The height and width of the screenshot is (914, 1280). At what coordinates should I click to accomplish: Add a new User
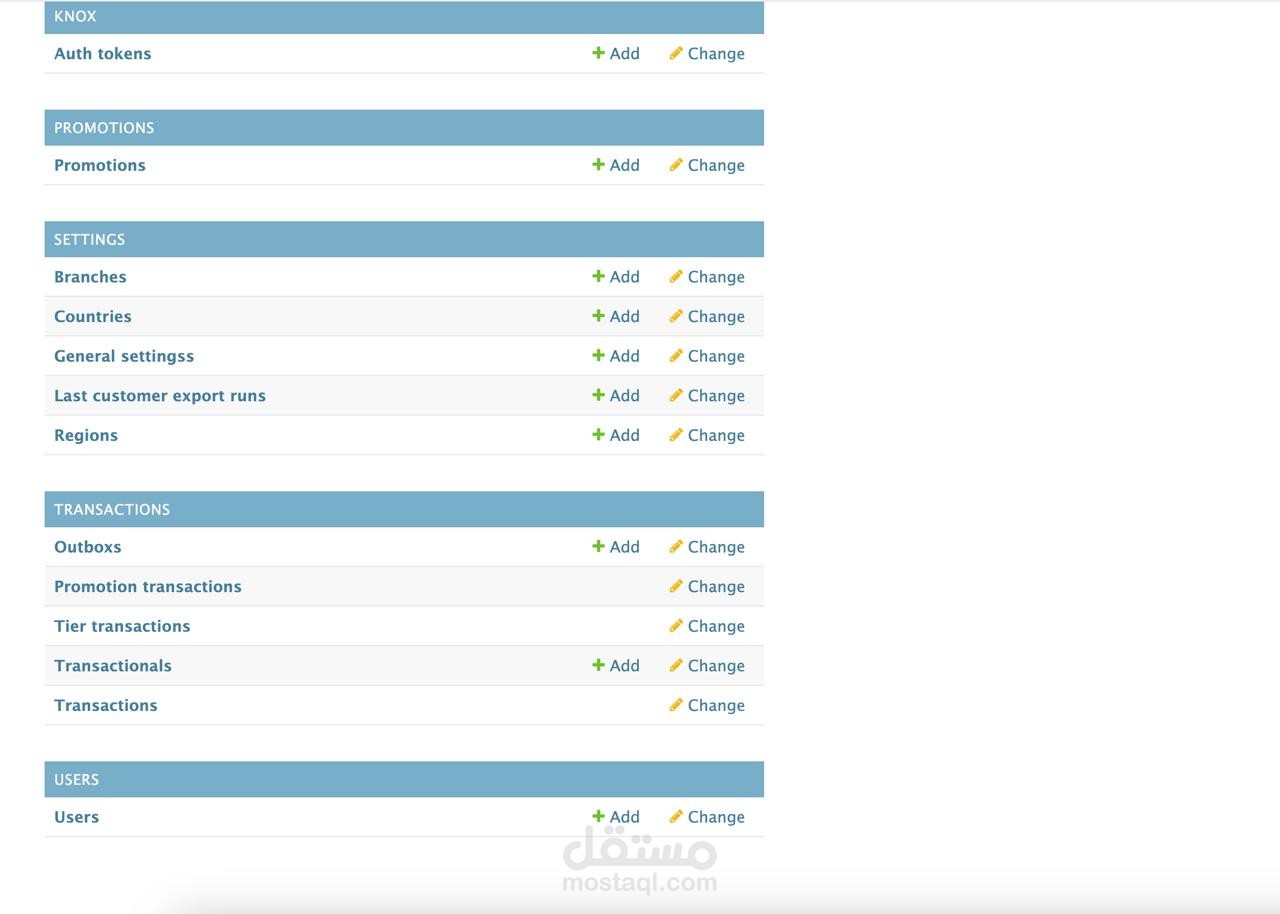click(616, 818)
